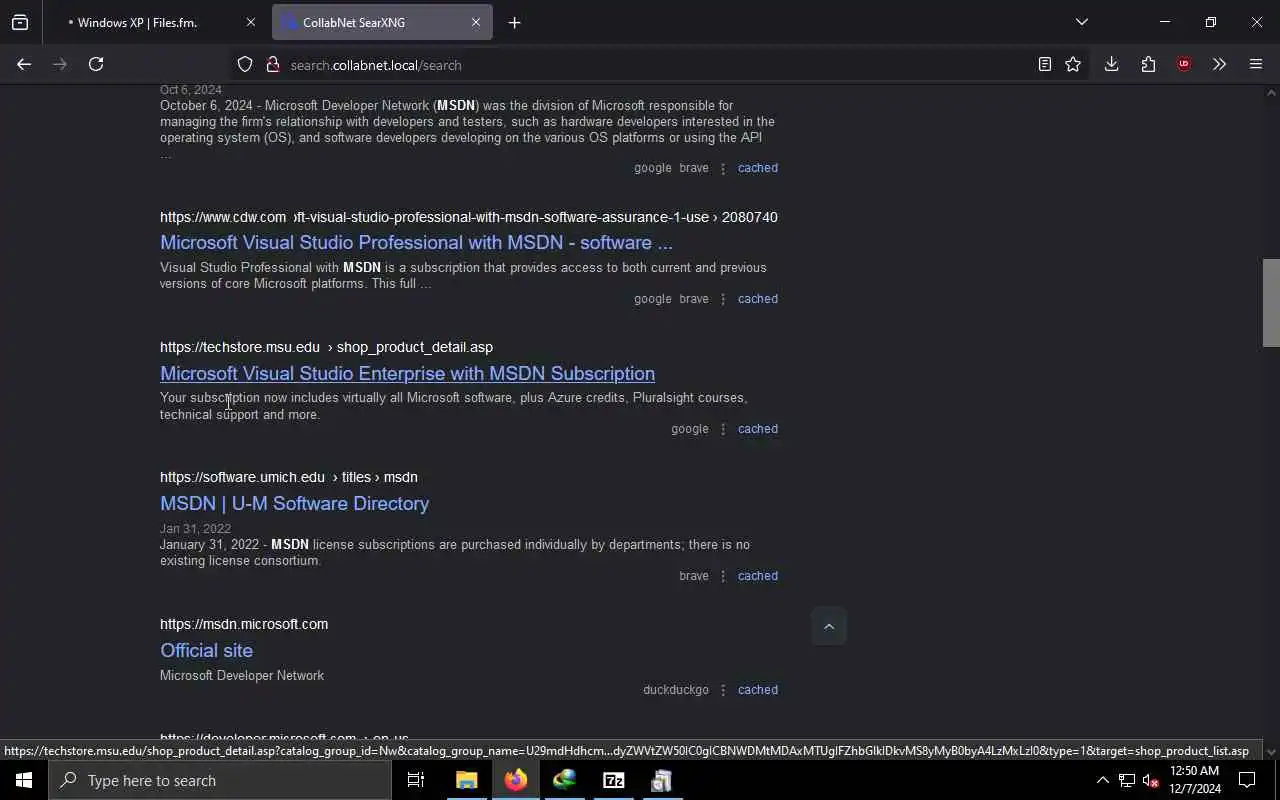Click the taskbar search box
Viewport: 1280px width, 800px height.
[x=220, y=780]
